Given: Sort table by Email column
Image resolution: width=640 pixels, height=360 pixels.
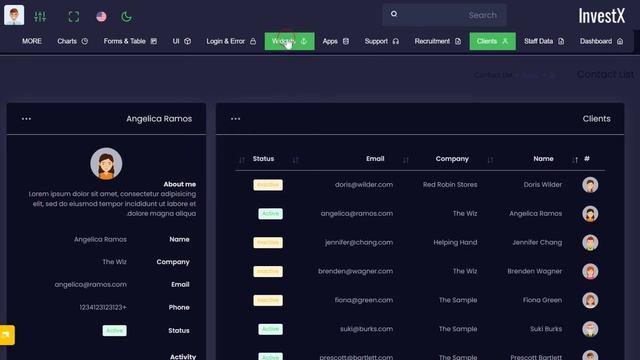Looking at the screenshot, I should pyautogui.click(x=375, y=159).
